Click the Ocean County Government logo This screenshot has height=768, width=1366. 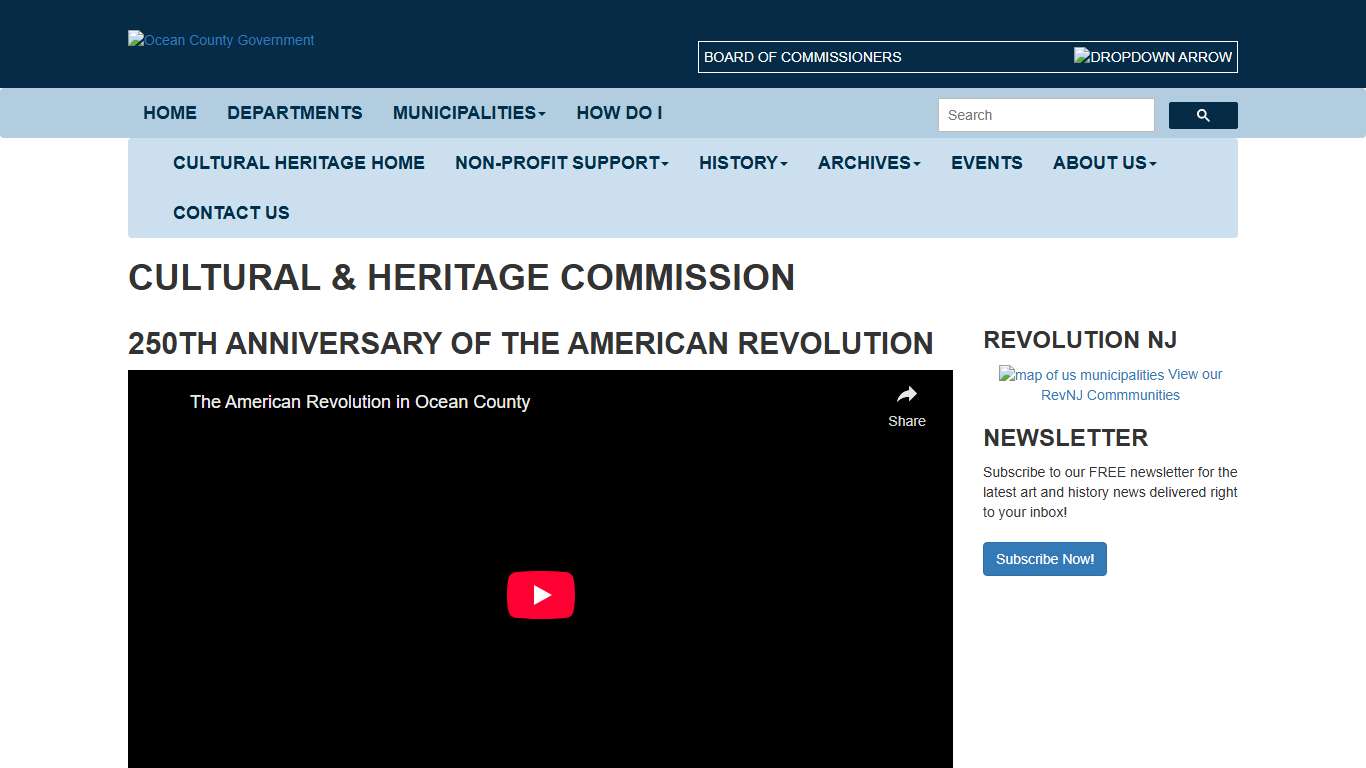pos(220,40)
